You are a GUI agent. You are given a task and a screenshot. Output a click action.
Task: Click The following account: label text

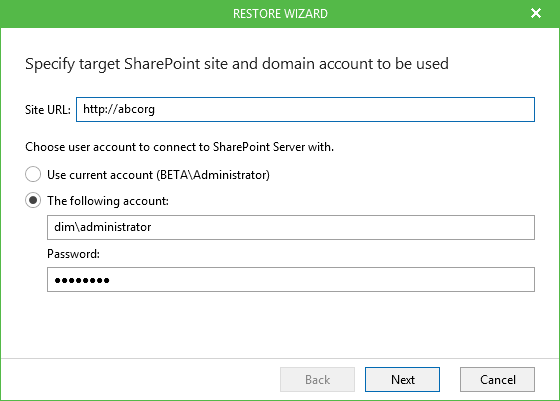pyautogui.click(x=108, y=201)
